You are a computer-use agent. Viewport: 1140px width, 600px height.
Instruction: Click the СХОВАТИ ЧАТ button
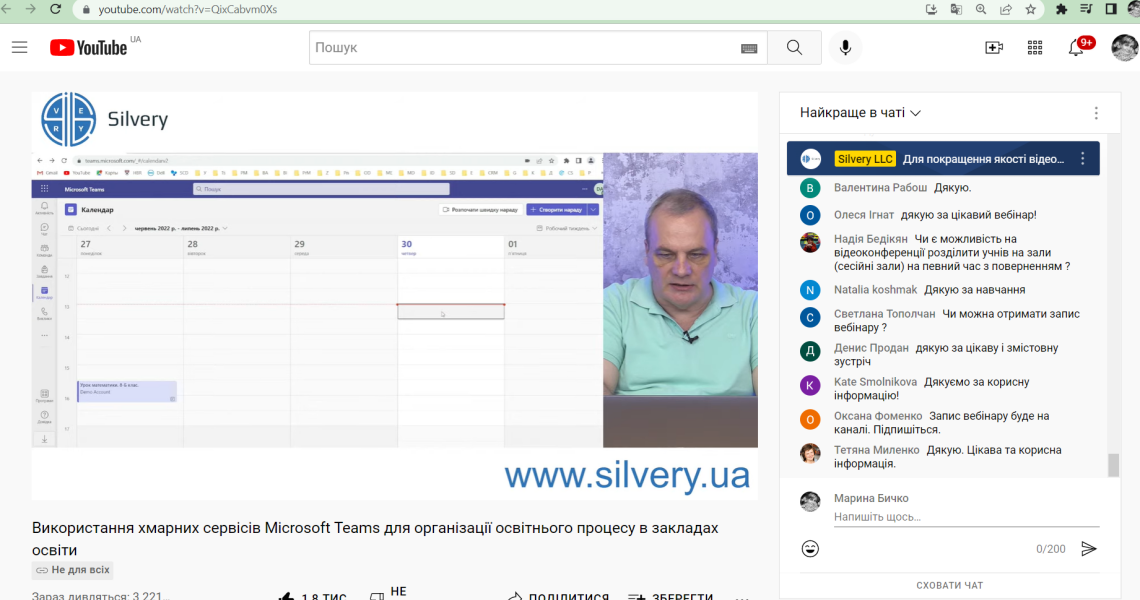click(950, 585)
